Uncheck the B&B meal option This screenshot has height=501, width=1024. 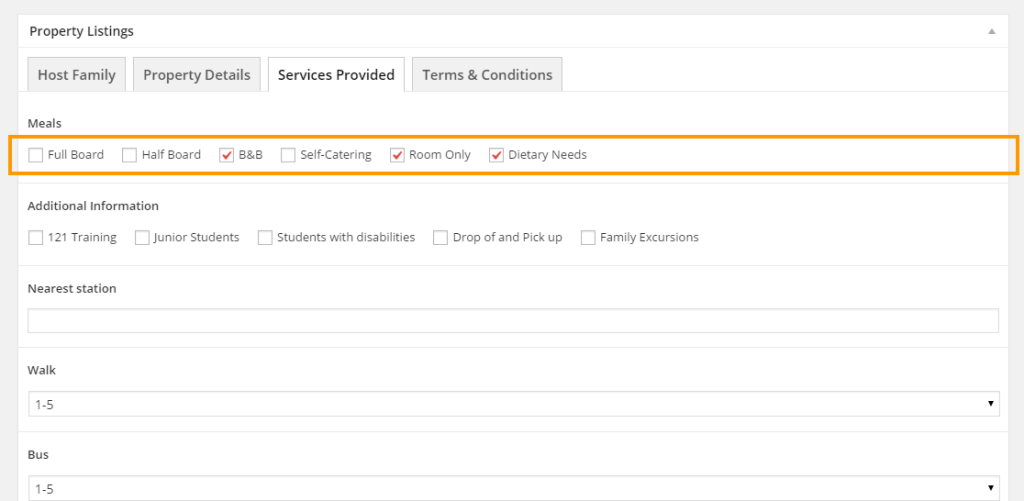tap(227, 155)
